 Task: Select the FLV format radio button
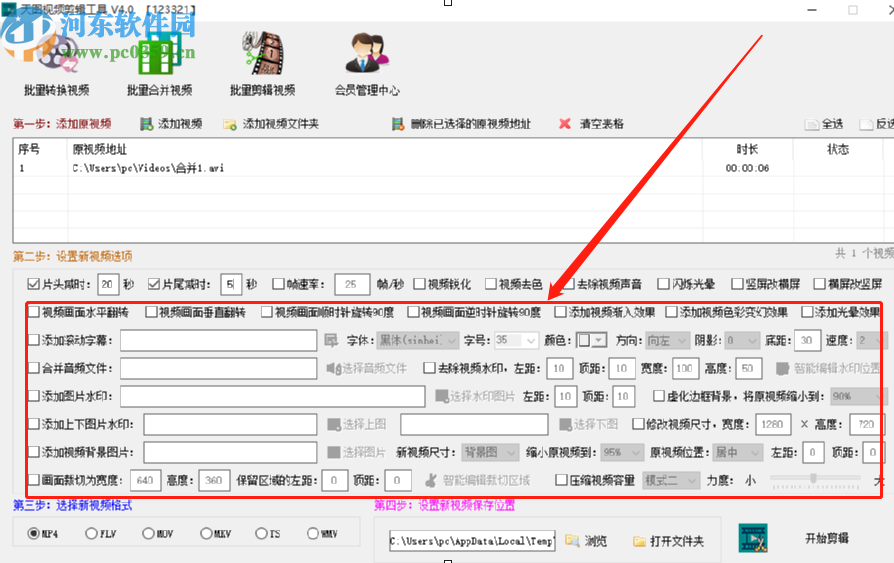[91, 533]
